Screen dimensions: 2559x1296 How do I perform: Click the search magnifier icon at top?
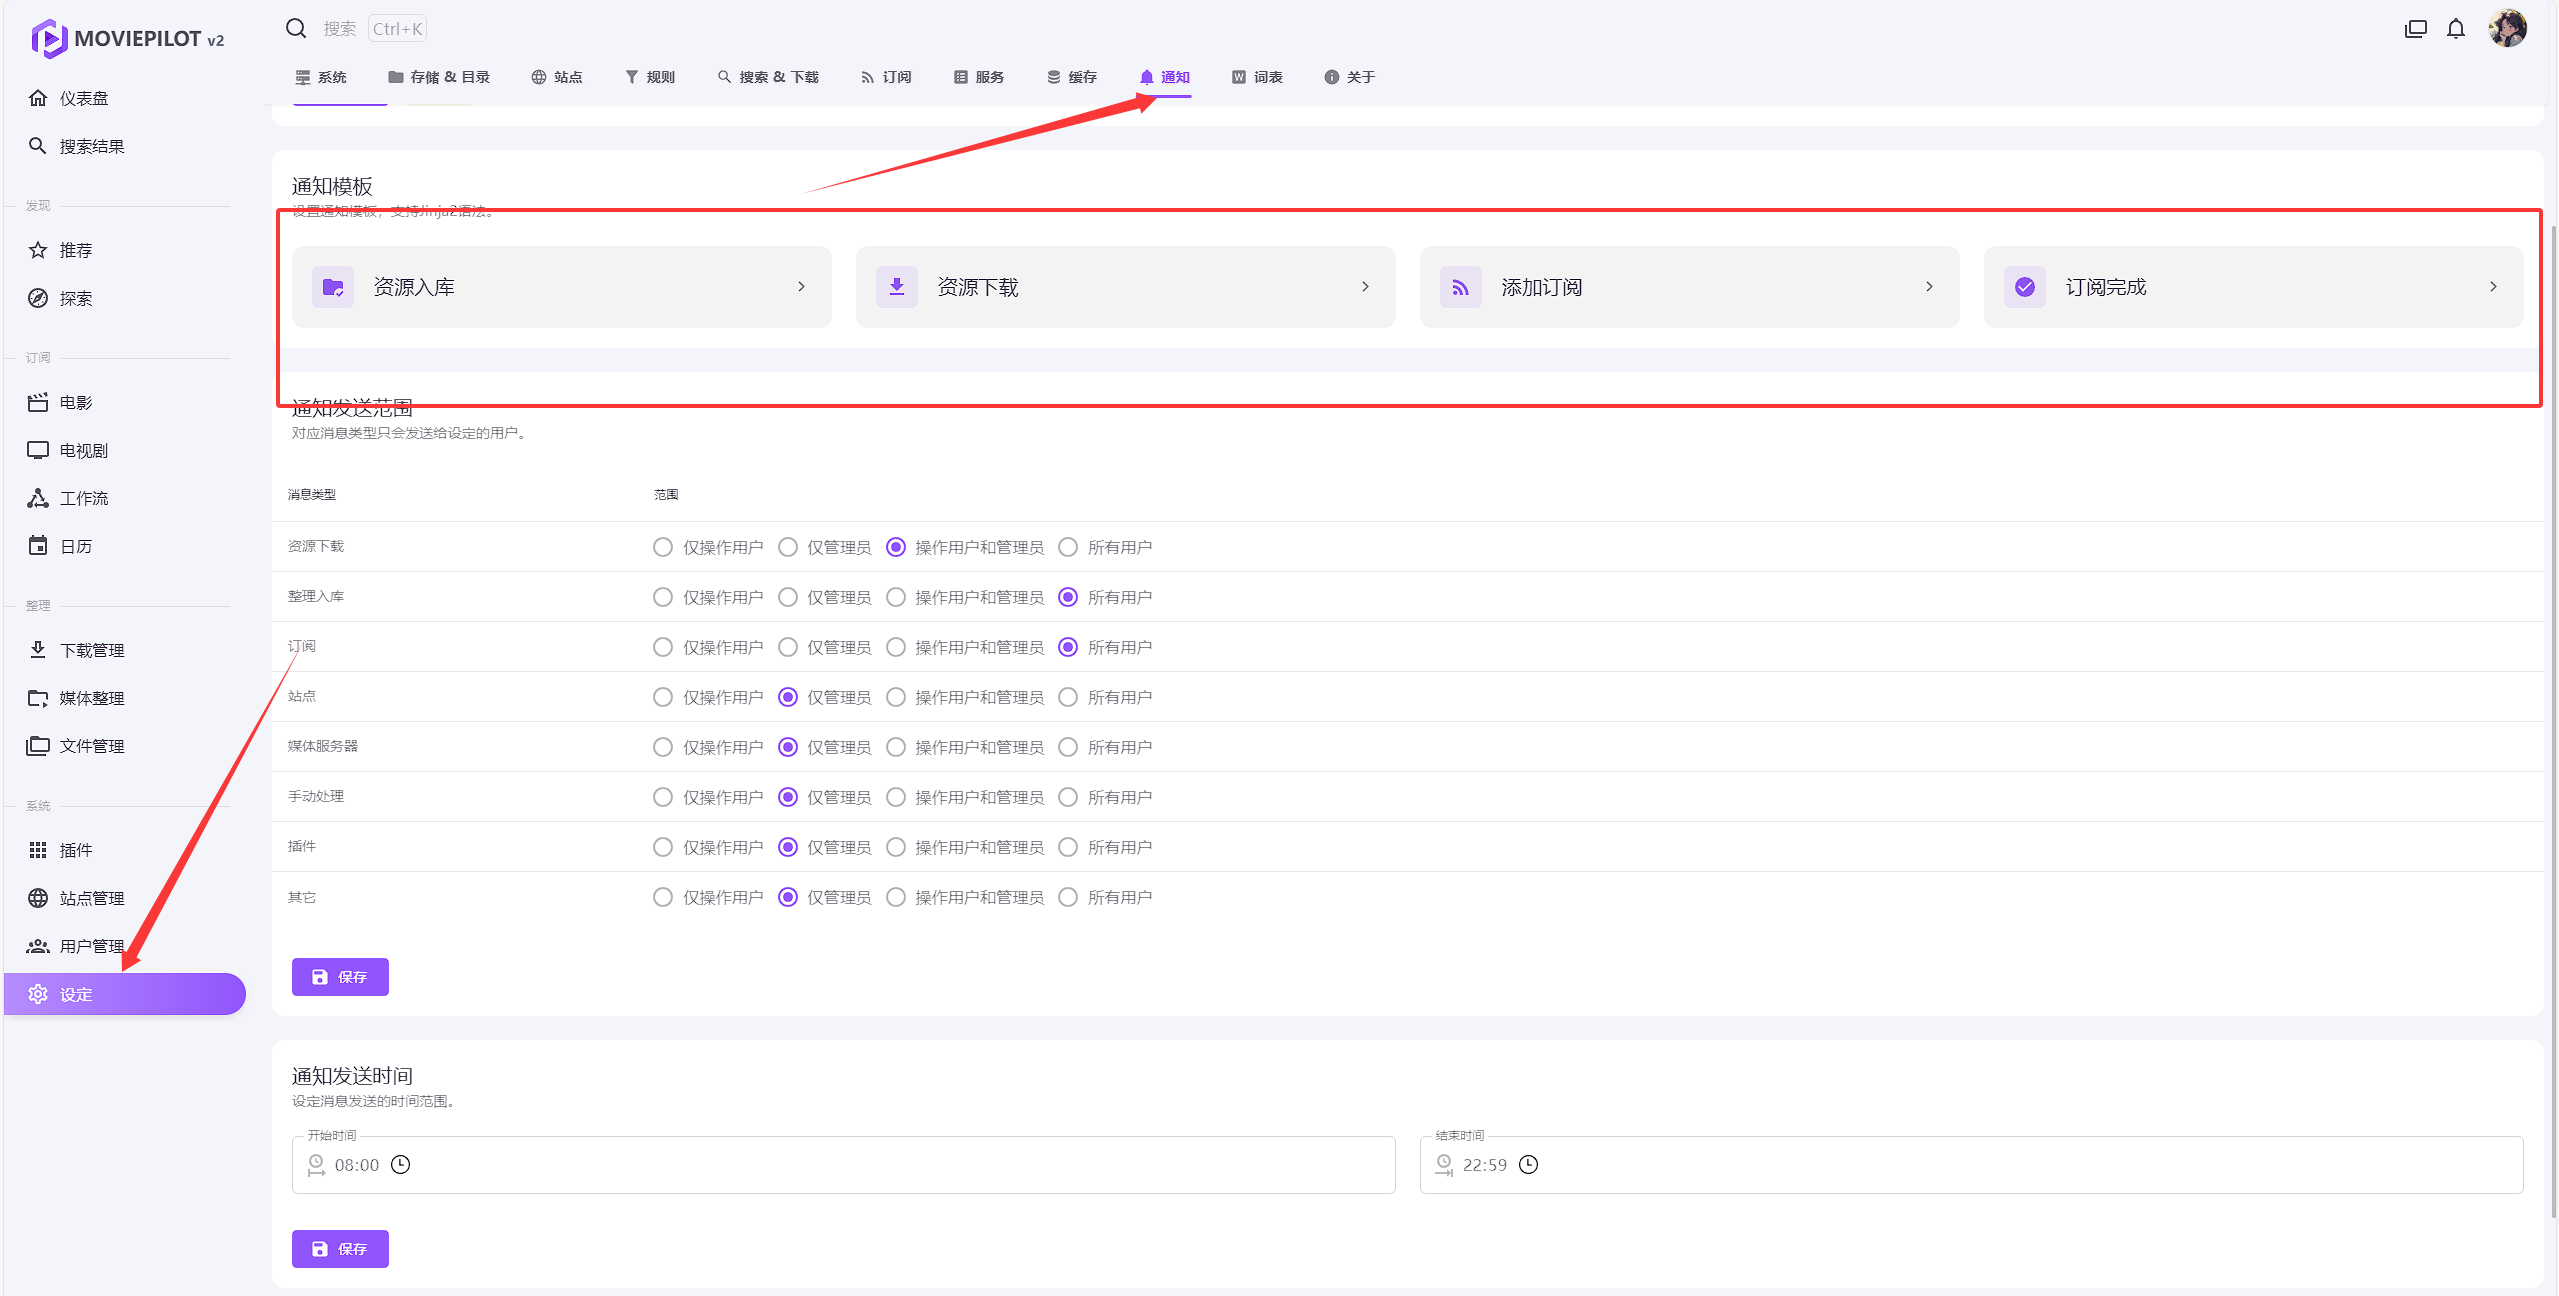[x=296, y=29]
